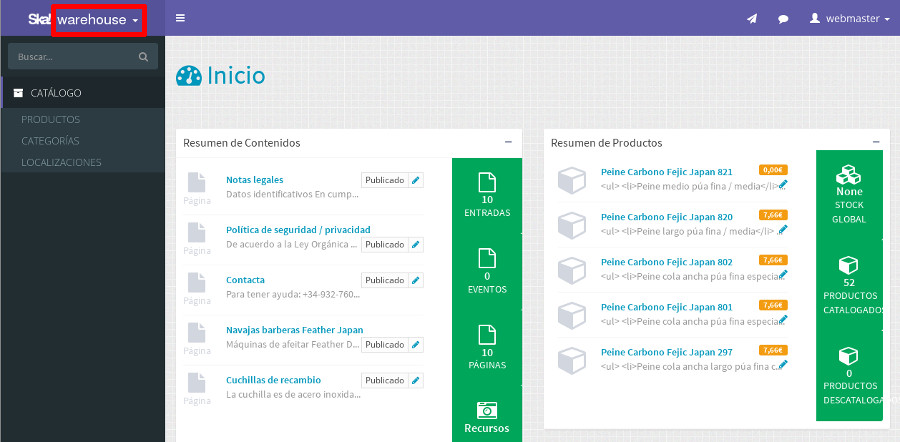Screen dimensions: 900x442
Task: Edit Política de seguridad with pencil icon
Action: tap(416, 245)
